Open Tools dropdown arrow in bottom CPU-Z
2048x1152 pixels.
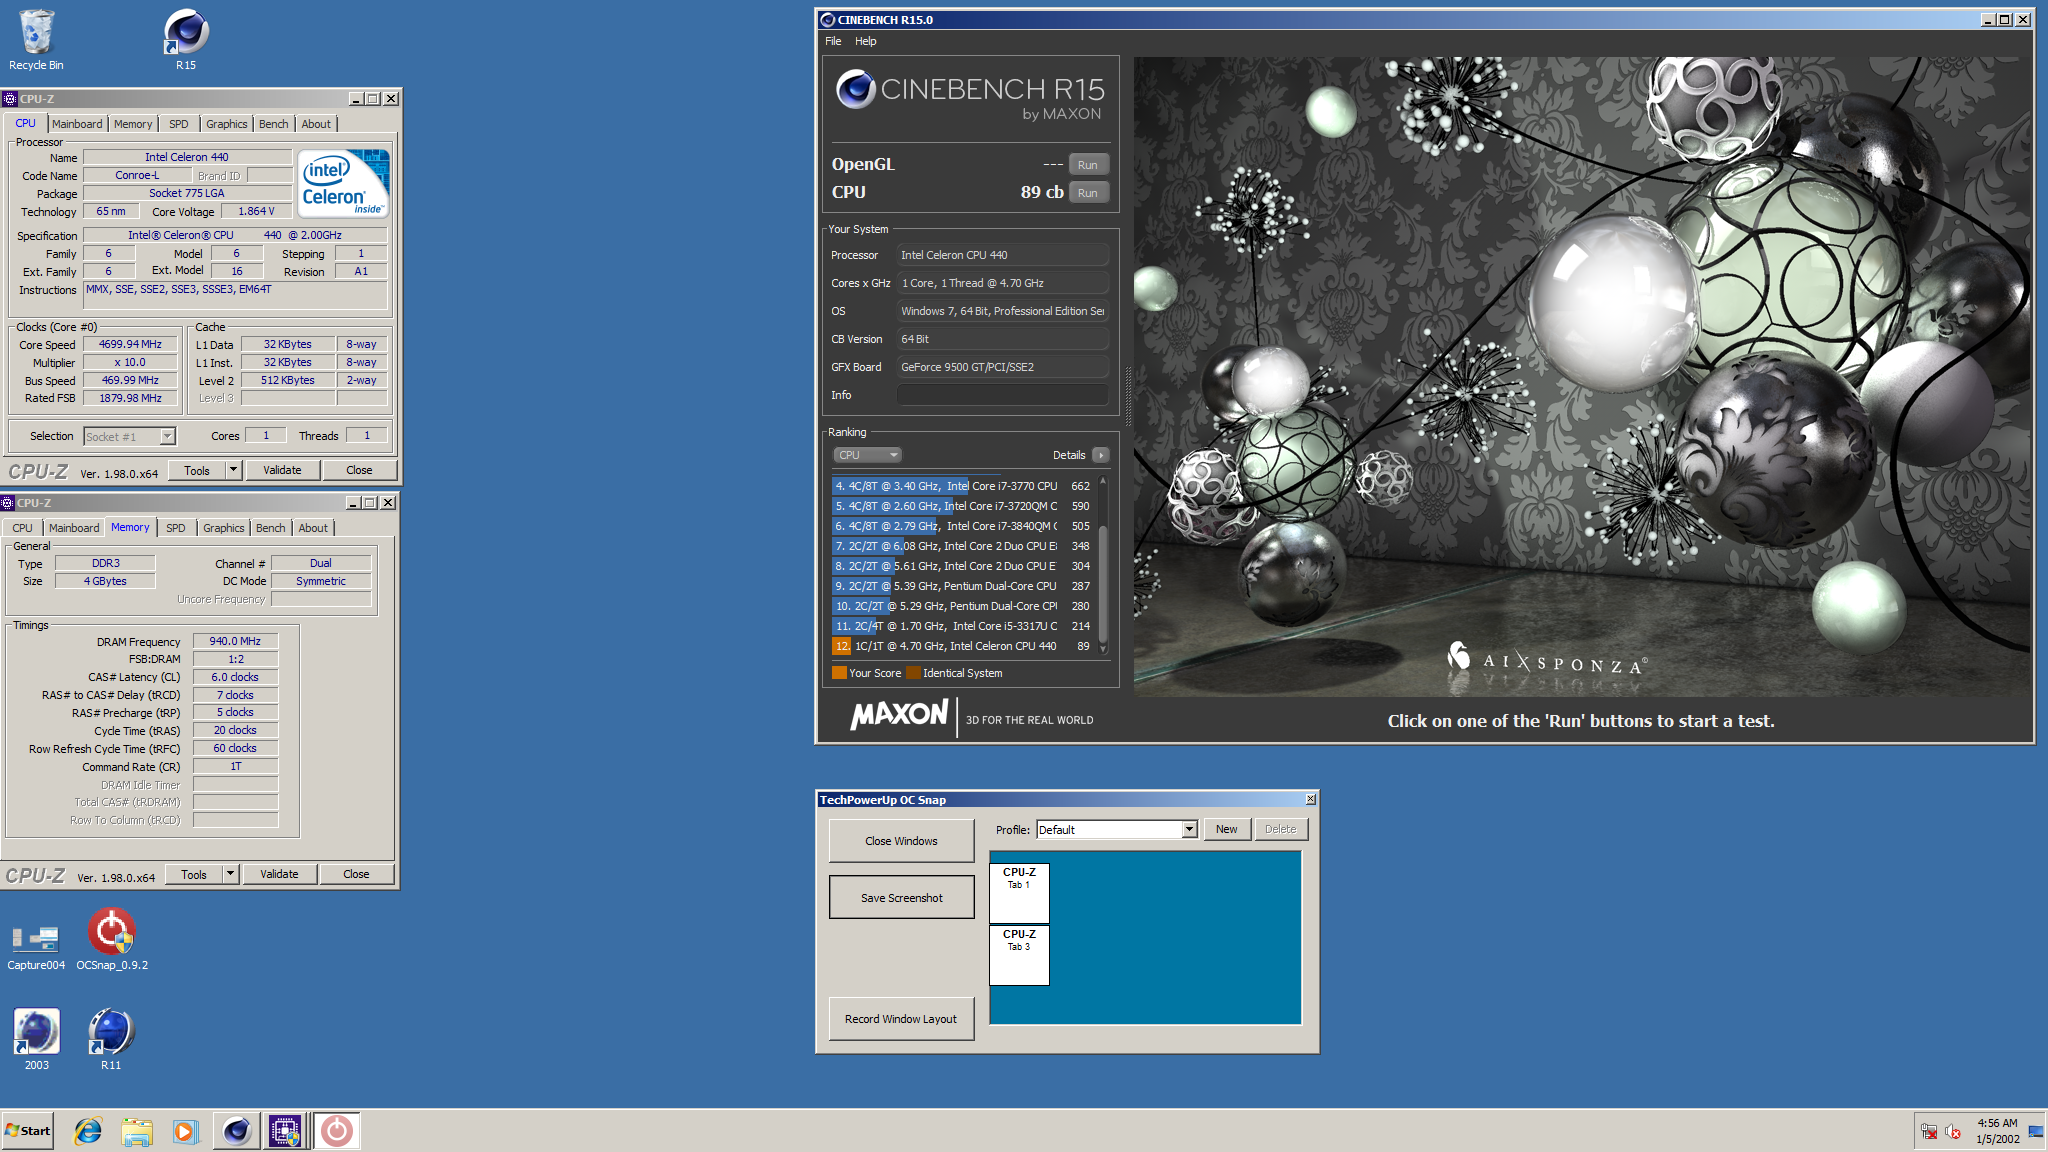tap(230, 874)
